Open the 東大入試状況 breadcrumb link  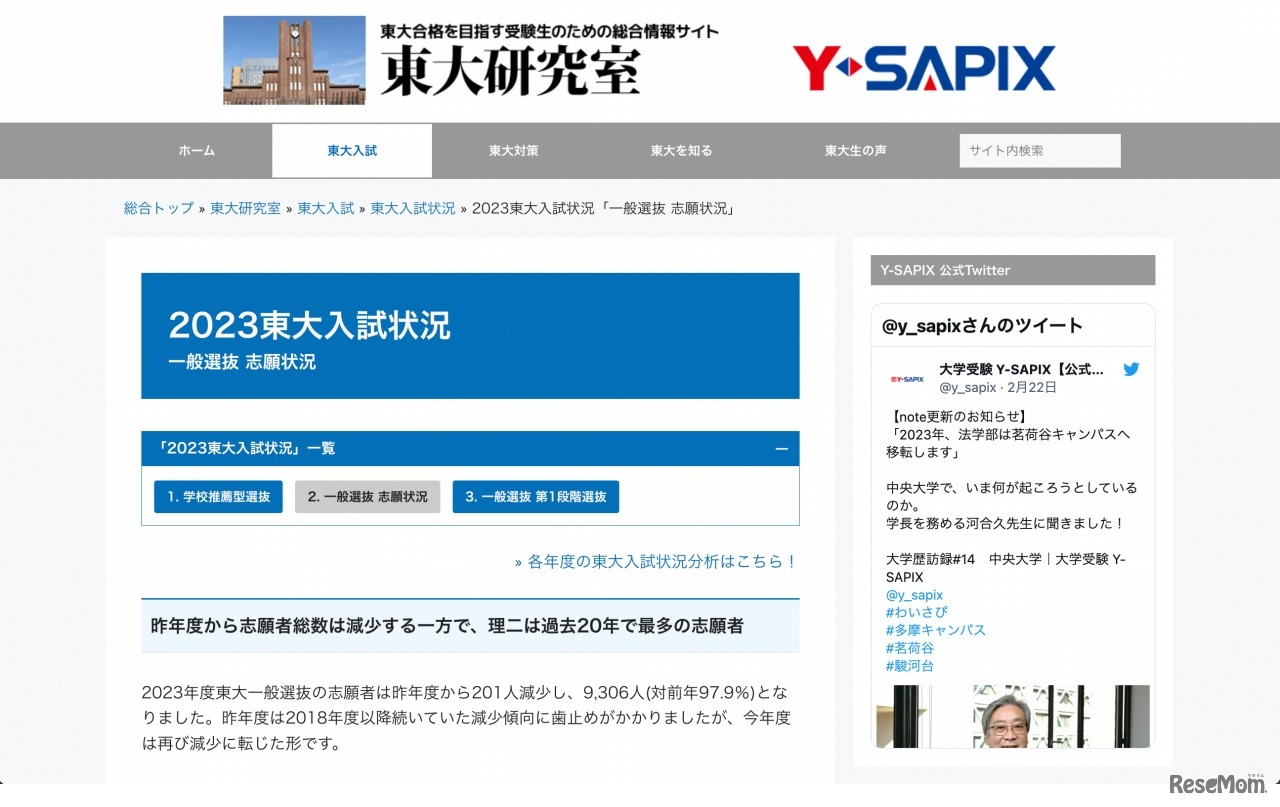pyautogui.click(x=412, y=208)
